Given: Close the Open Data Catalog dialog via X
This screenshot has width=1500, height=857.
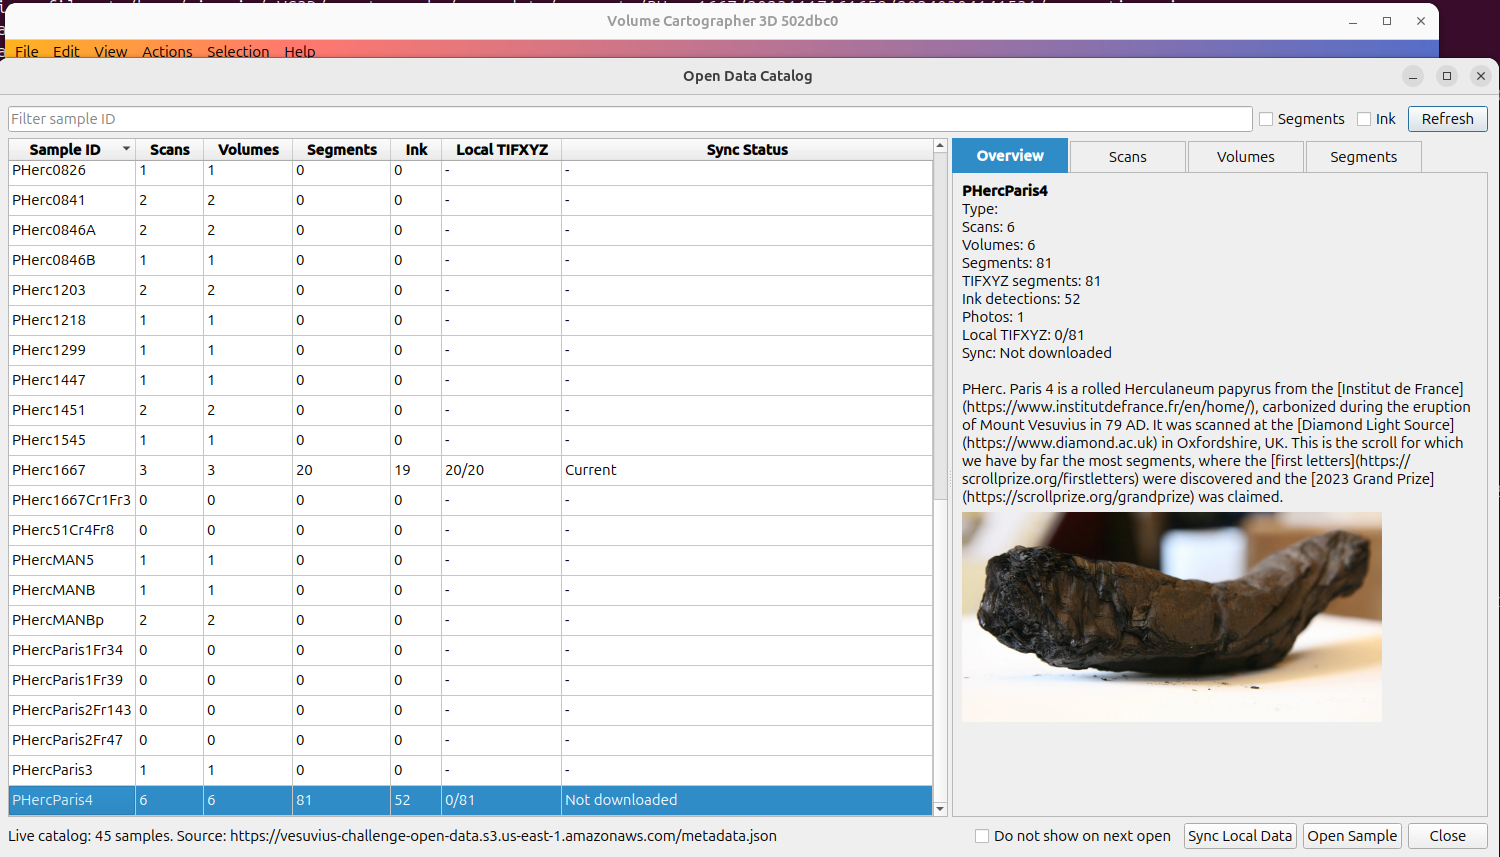Looking at the screenshot, I should click(1481, 76).
